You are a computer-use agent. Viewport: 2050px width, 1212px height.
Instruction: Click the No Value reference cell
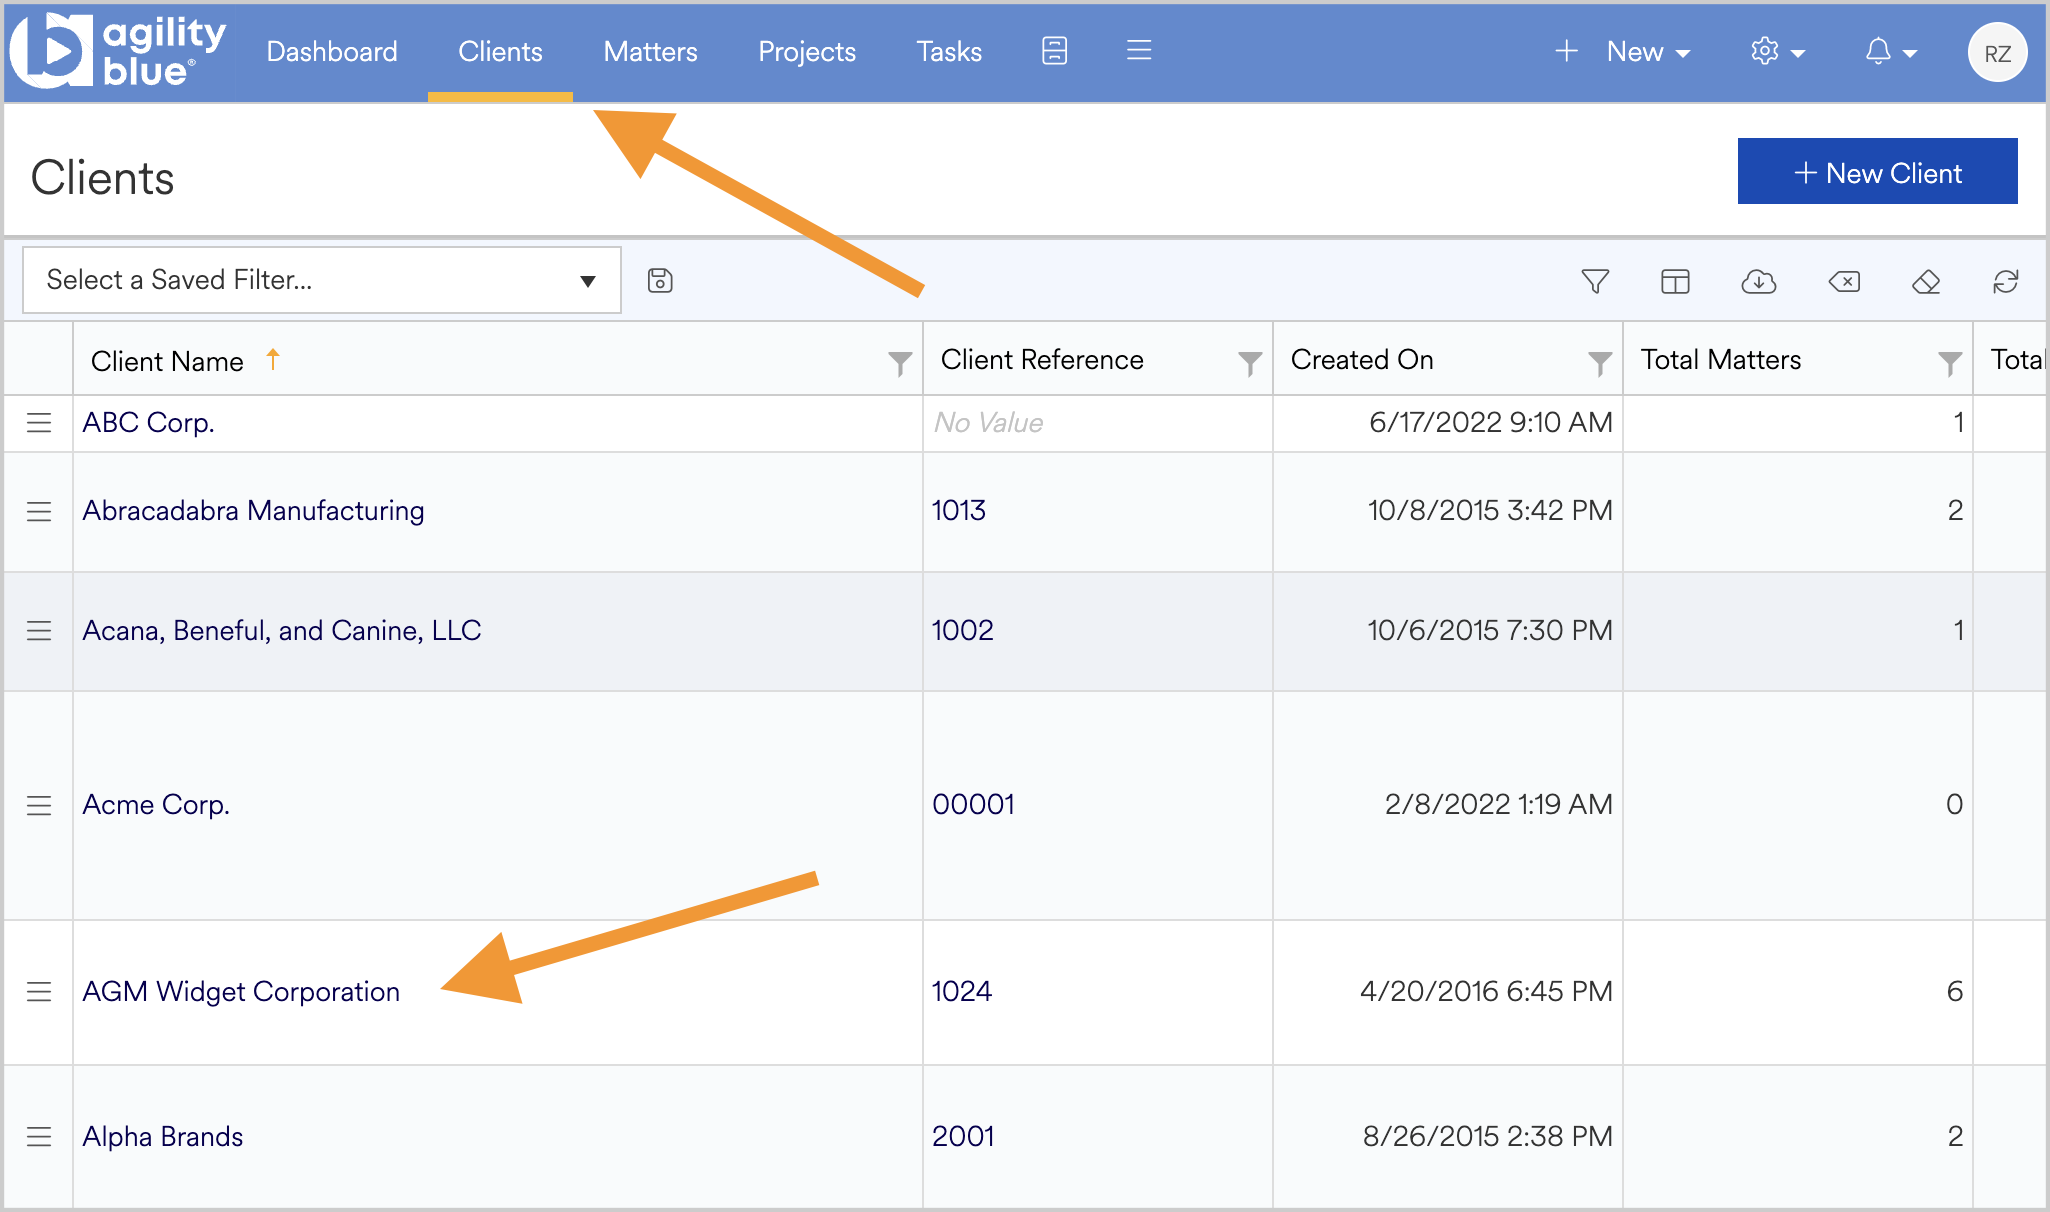click(x=988, y=423)
